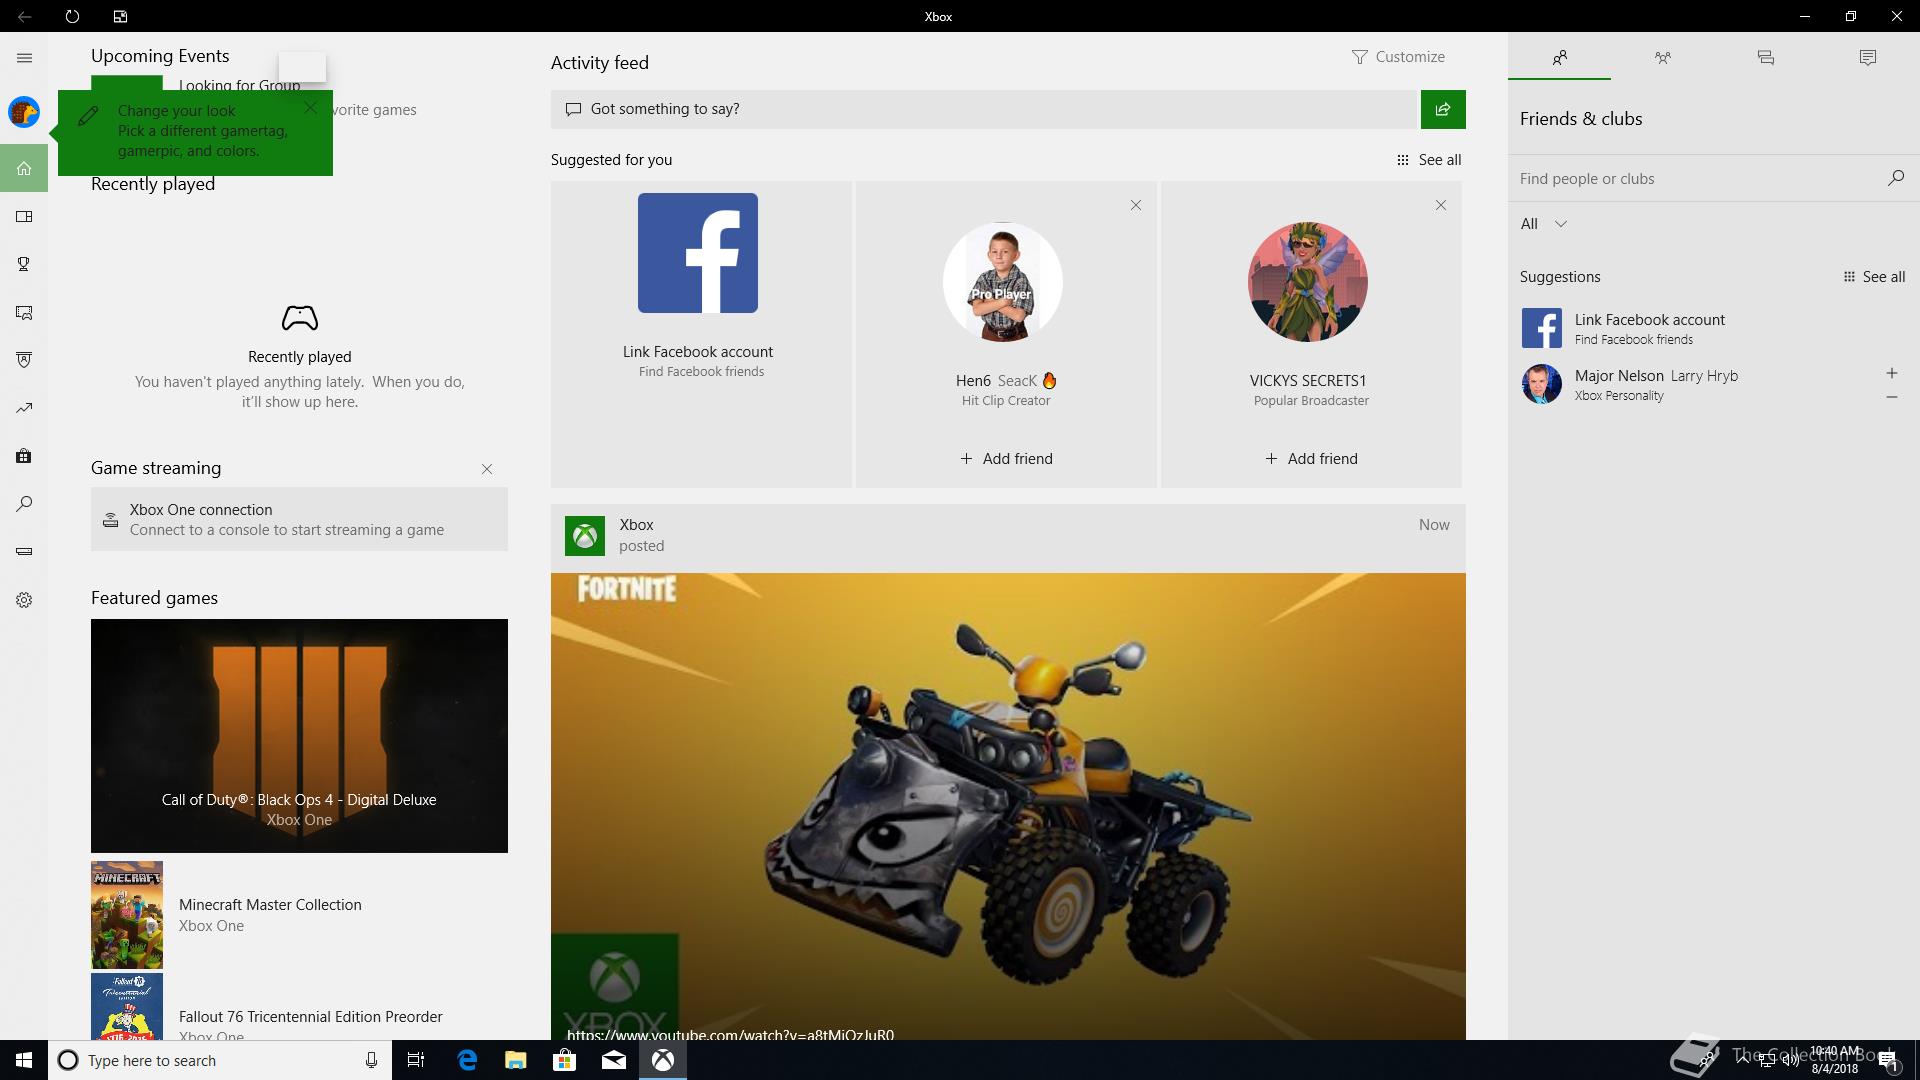1920x1080 pixels.
Task: Close the Game streaming section
Action: click(x=487, y=469)
